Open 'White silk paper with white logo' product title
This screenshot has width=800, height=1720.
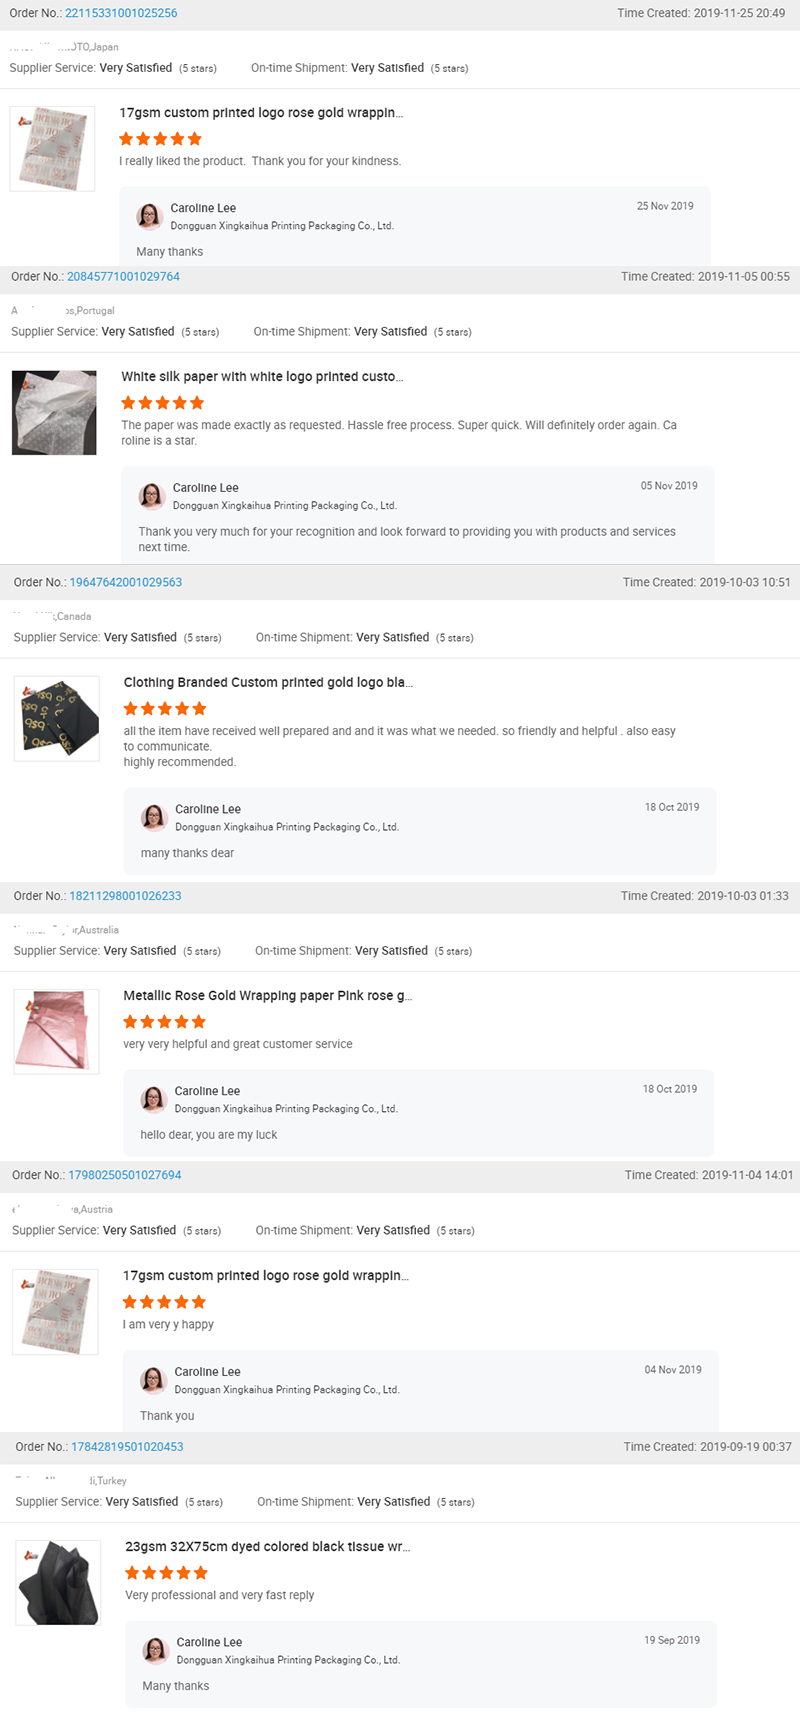click(262, 377)
